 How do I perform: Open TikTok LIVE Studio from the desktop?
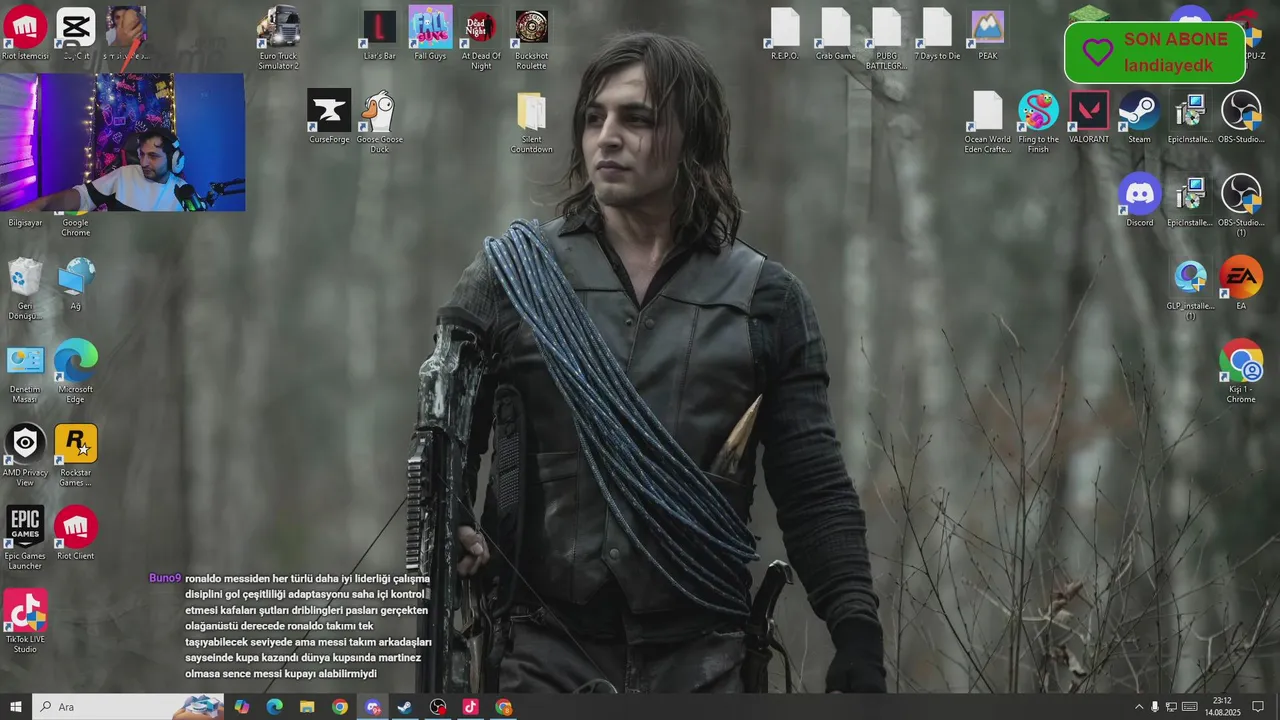(x=25, y=621)
